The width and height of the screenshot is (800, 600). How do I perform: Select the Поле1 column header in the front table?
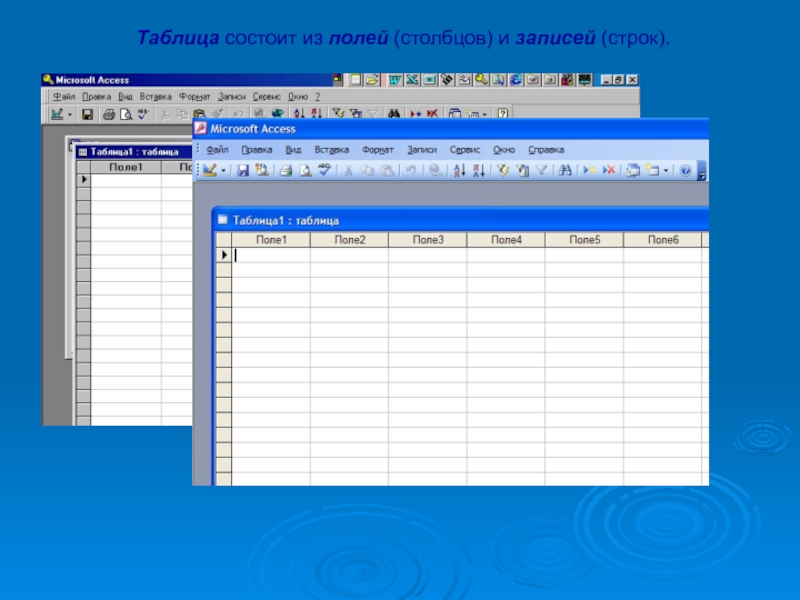pos(271,240)
